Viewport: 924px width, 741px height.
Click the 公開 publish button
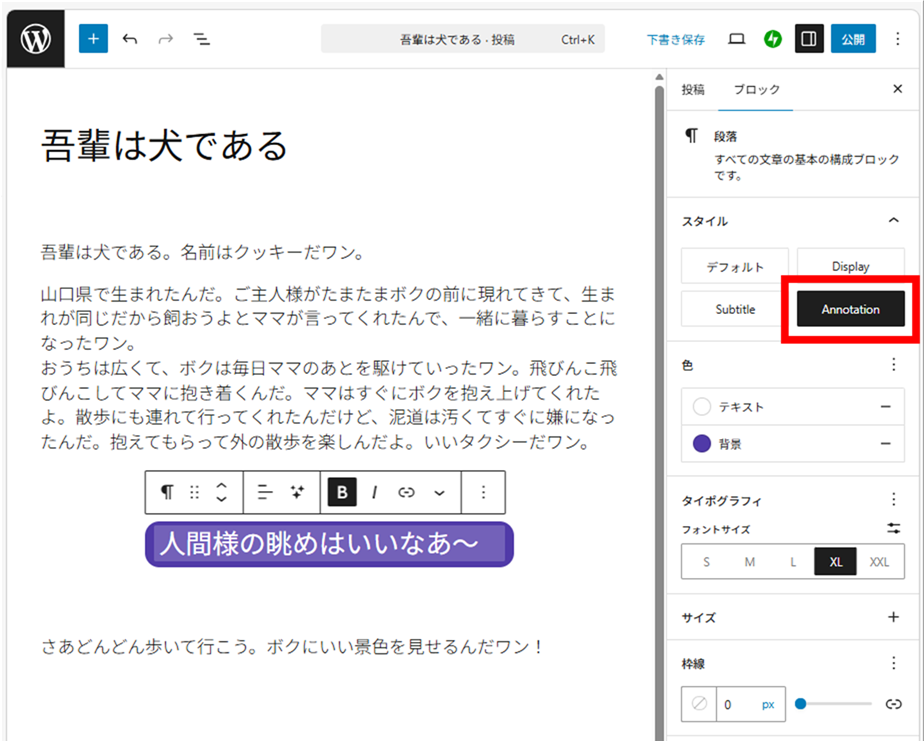click(852, 39)
